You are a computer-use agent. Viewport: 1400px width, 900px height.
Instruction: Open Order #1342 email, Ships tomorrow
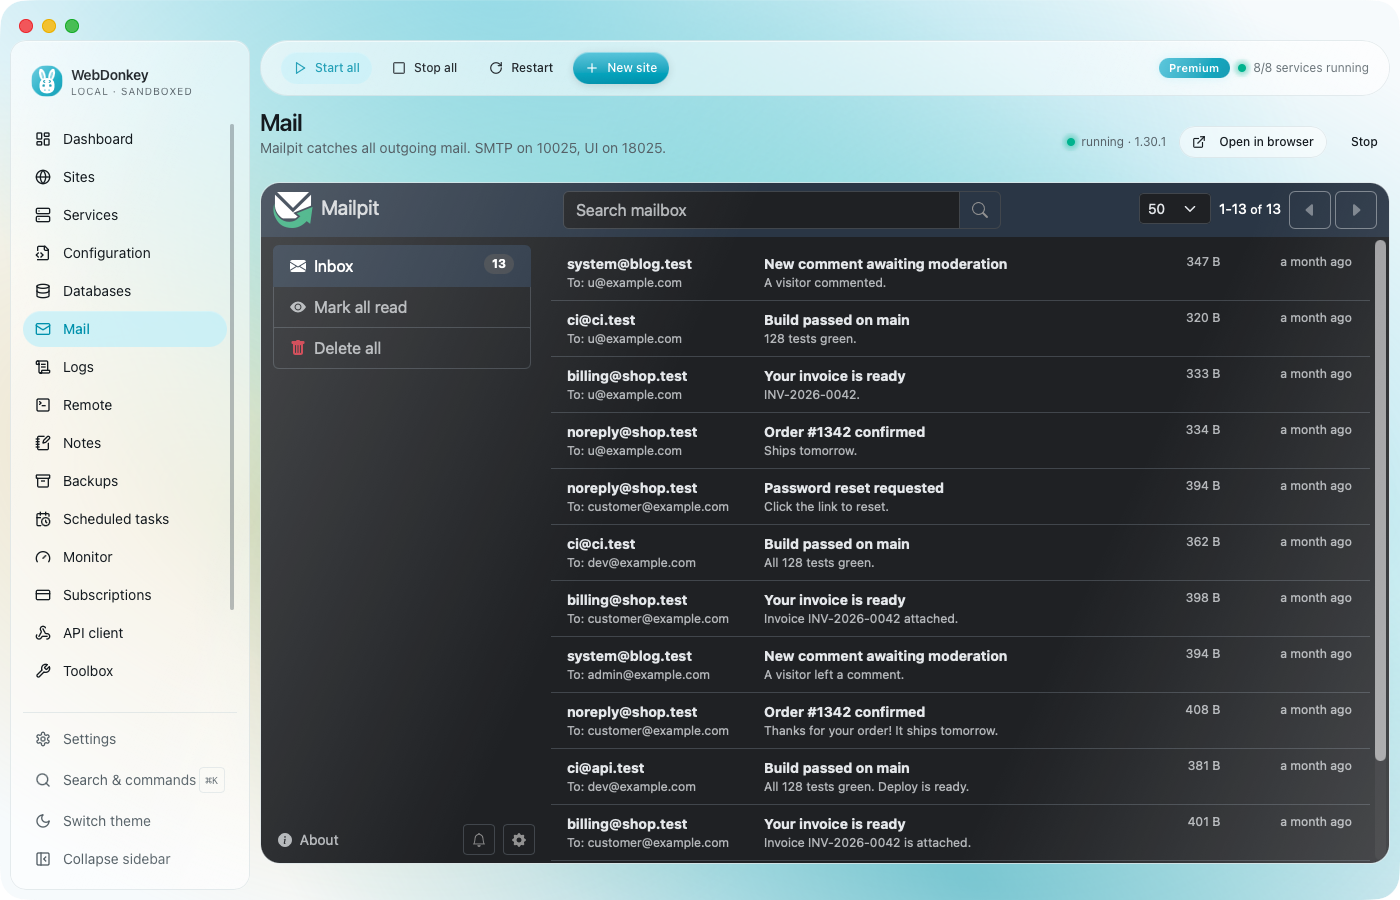pos(962,441)
